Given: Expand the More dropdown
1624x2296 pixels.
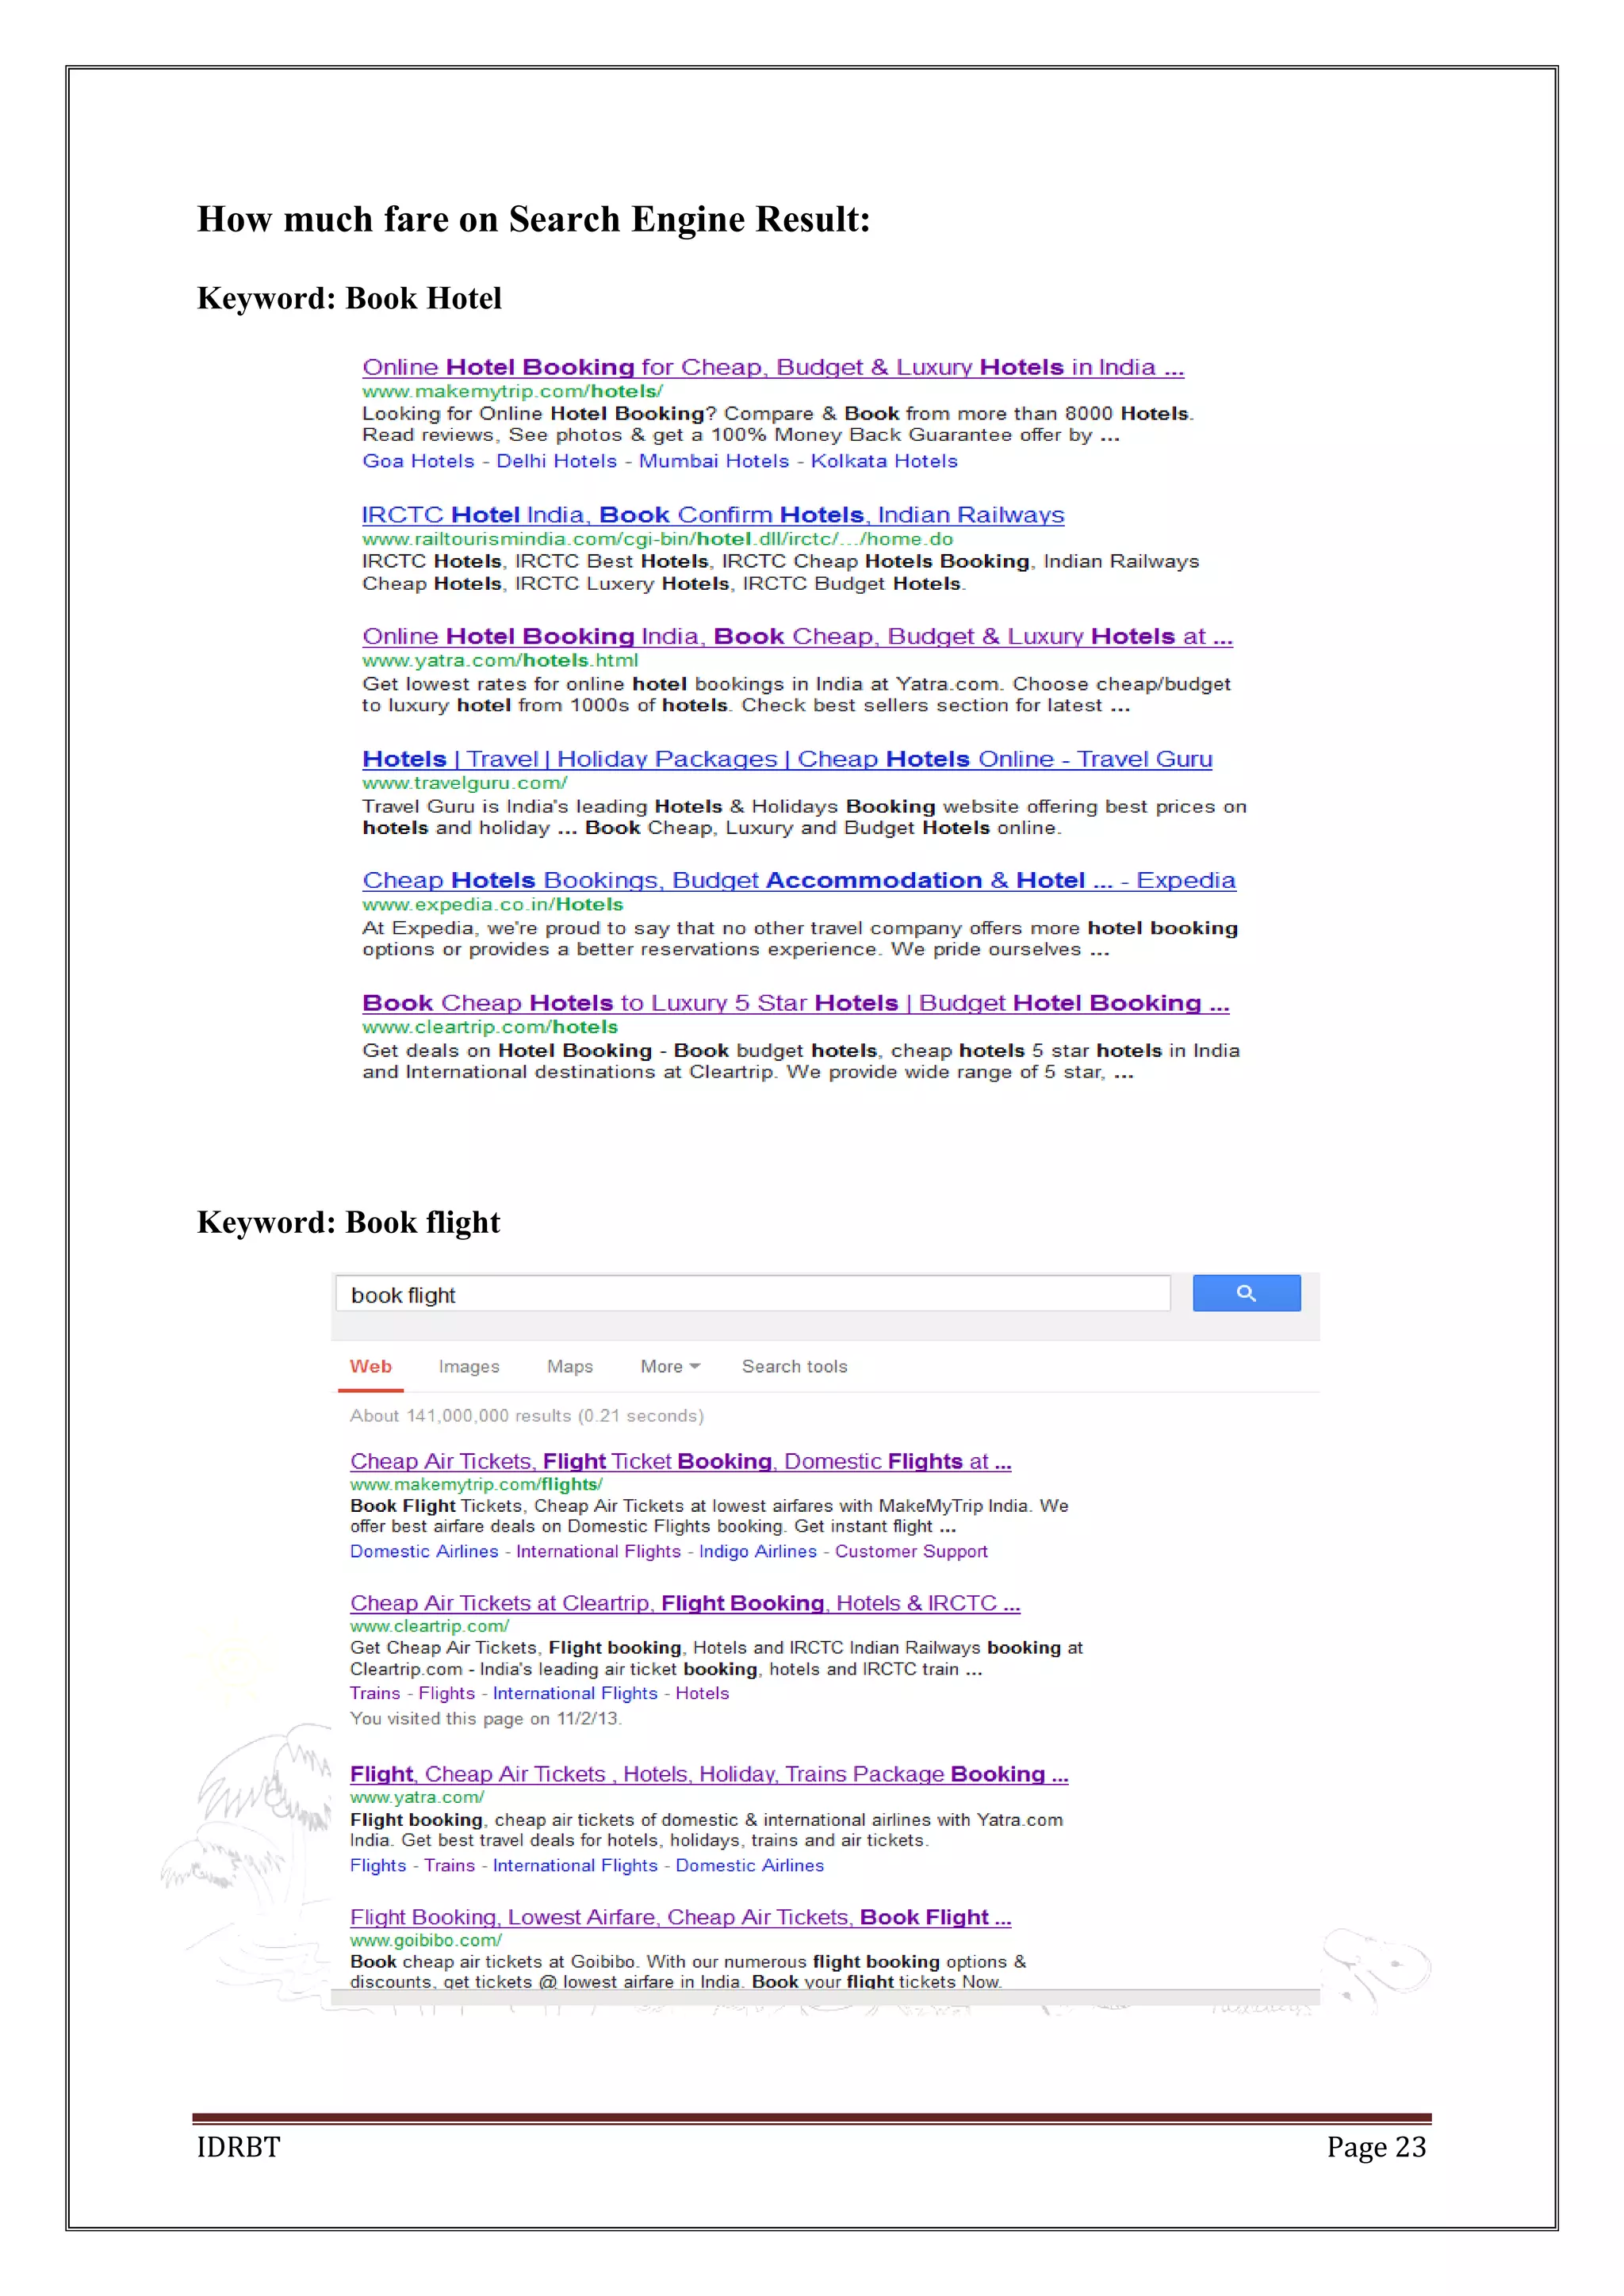Looking at the screenshot, I should (x=670, y=1367).
